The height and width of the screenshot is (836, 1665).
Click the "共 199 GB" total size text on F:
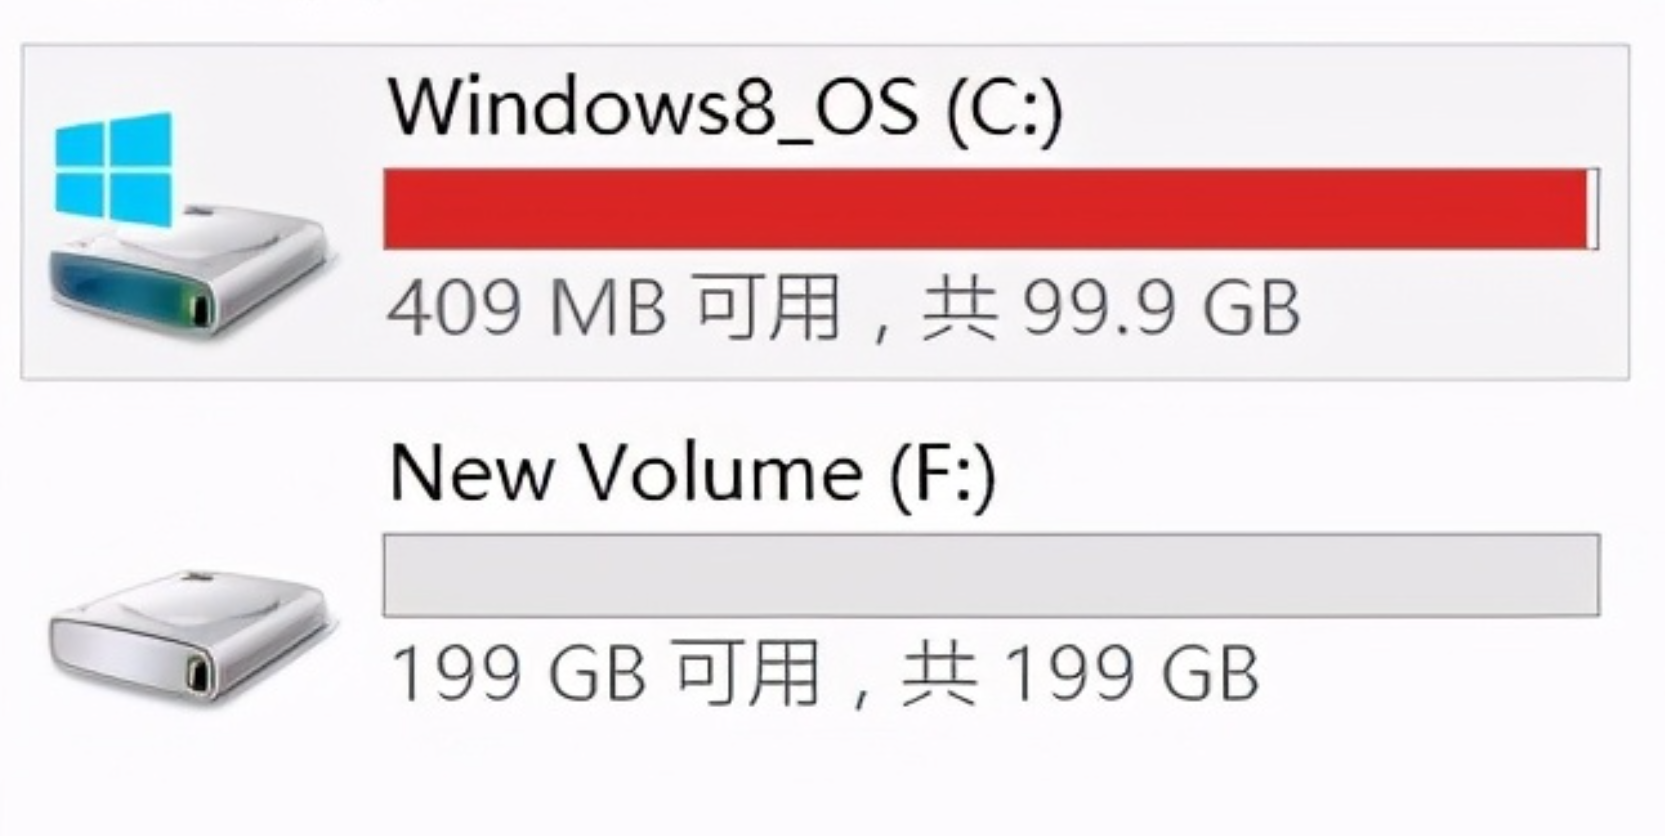(x=1080, y=673)
